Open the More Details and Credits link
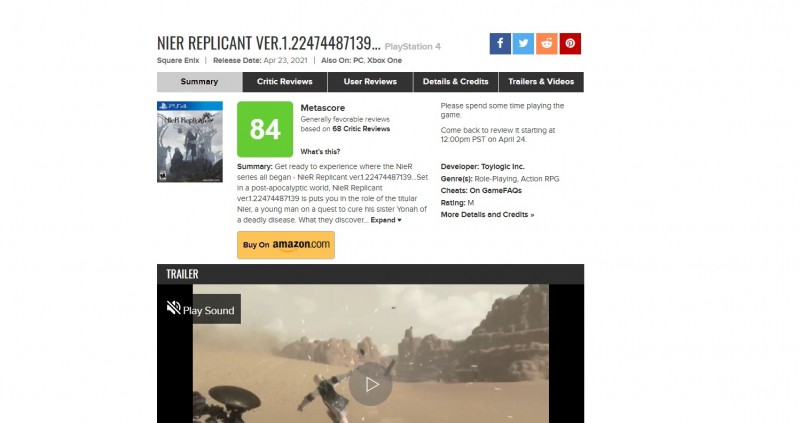This screenshot has height=423, width=800. [487, 215]
